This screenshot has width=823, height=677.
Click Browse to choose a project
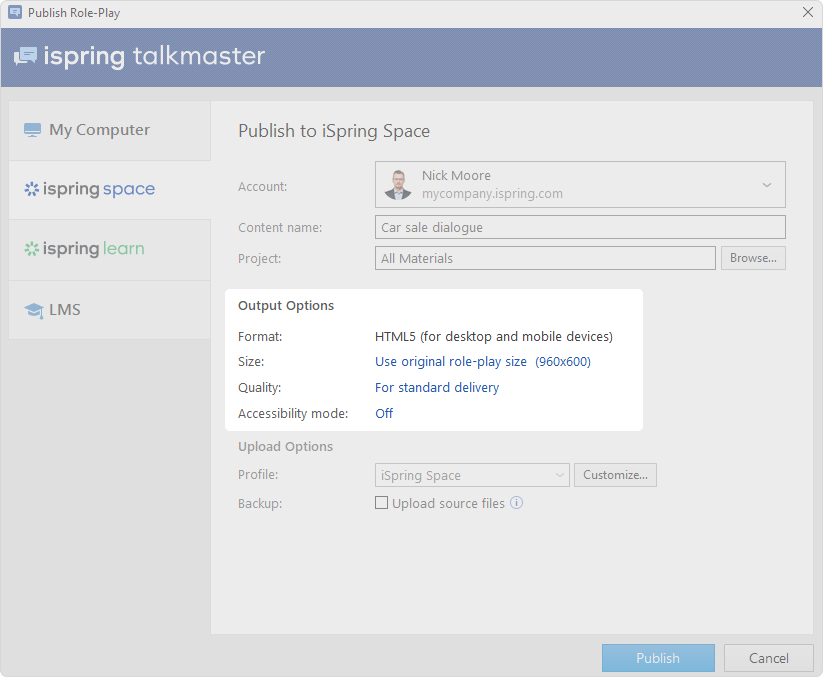[x=753, y=258]
